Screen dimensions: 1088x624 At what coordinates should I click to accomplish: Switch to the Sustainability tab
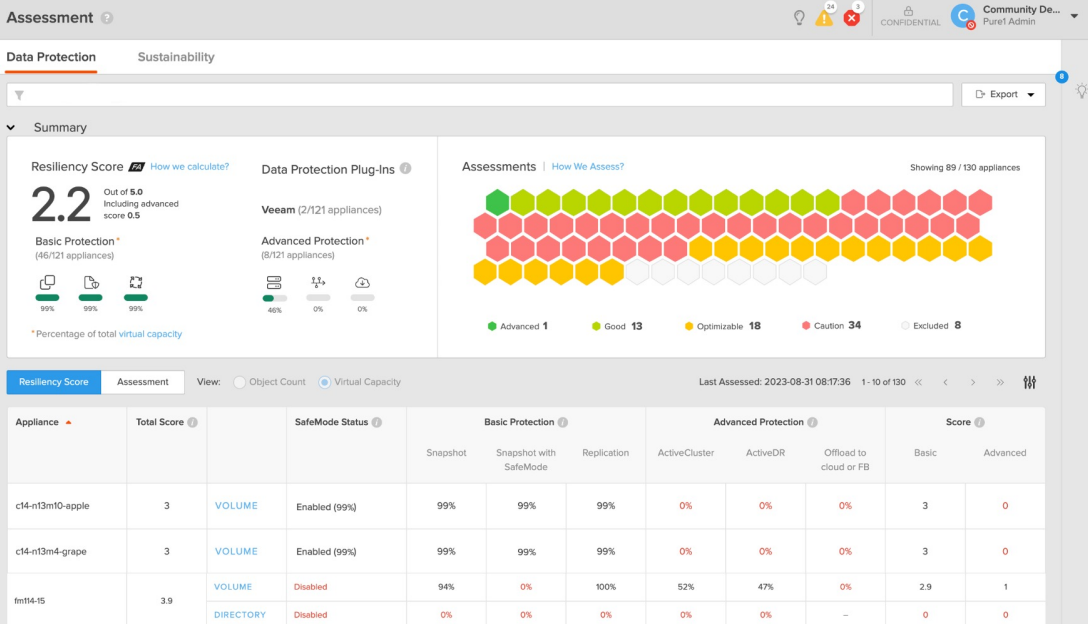176,57
